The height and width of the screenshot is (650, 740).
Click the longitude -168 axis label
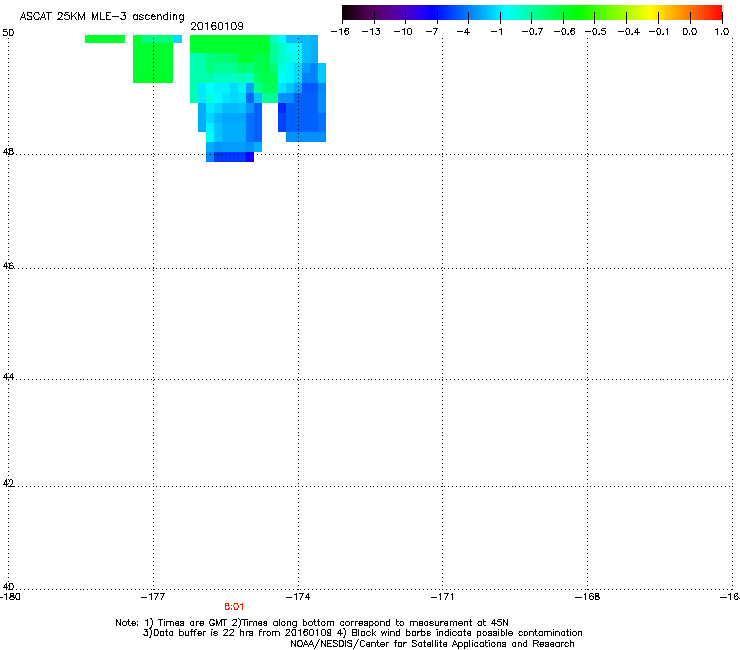(588, 597)
